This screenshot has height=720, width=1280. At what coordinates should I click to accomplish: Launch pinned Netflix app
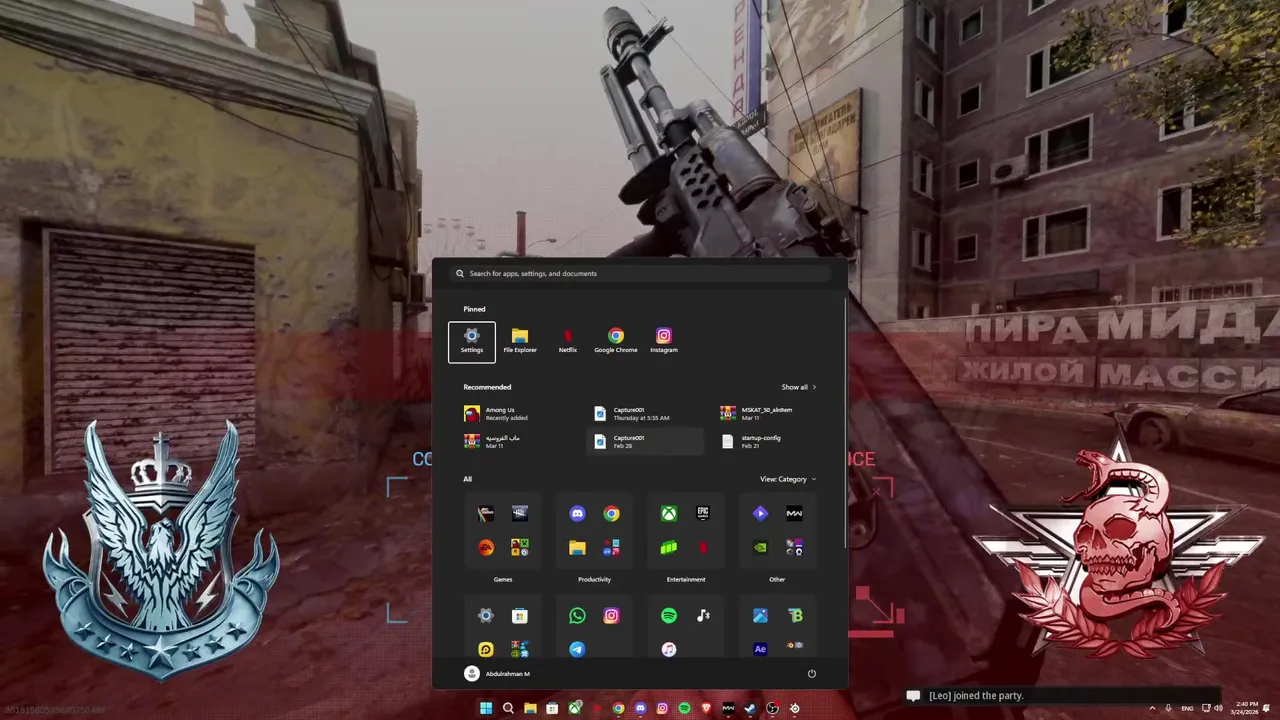(568, 341)
